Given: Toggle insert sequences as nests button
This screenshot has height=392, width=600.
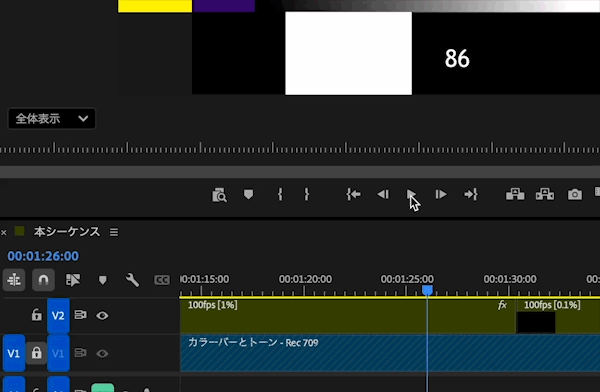Looking at the screenshot, I should click(x=14, y=280).
